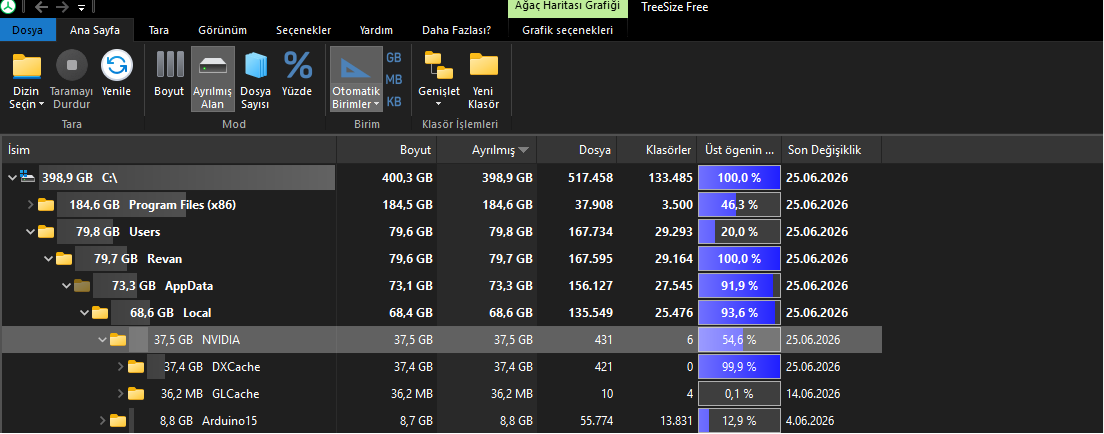Select the Ana Sayfa ribbon tab
This screenshot has width=1104, height=434.
pos(94,30)
